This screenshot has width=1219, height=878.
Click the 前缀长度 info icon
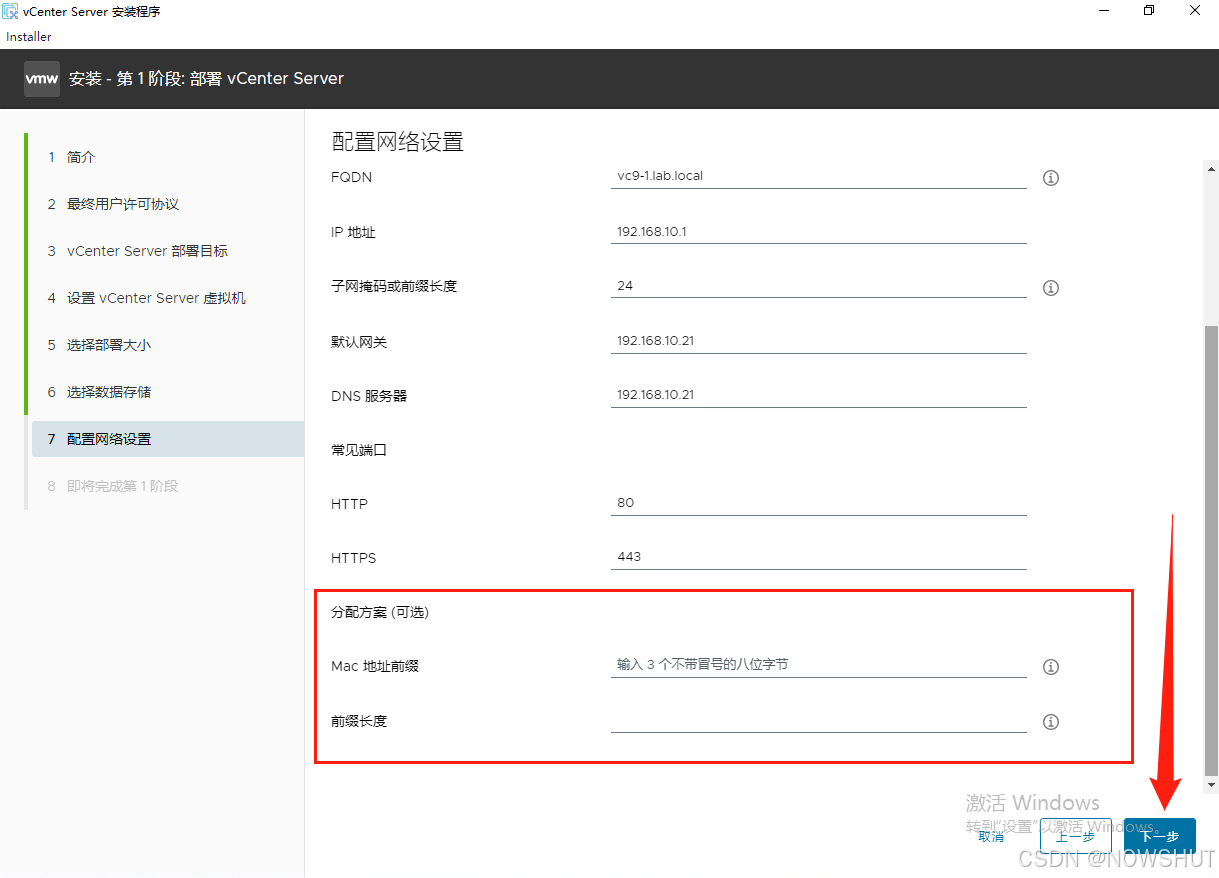point(1051,722)
